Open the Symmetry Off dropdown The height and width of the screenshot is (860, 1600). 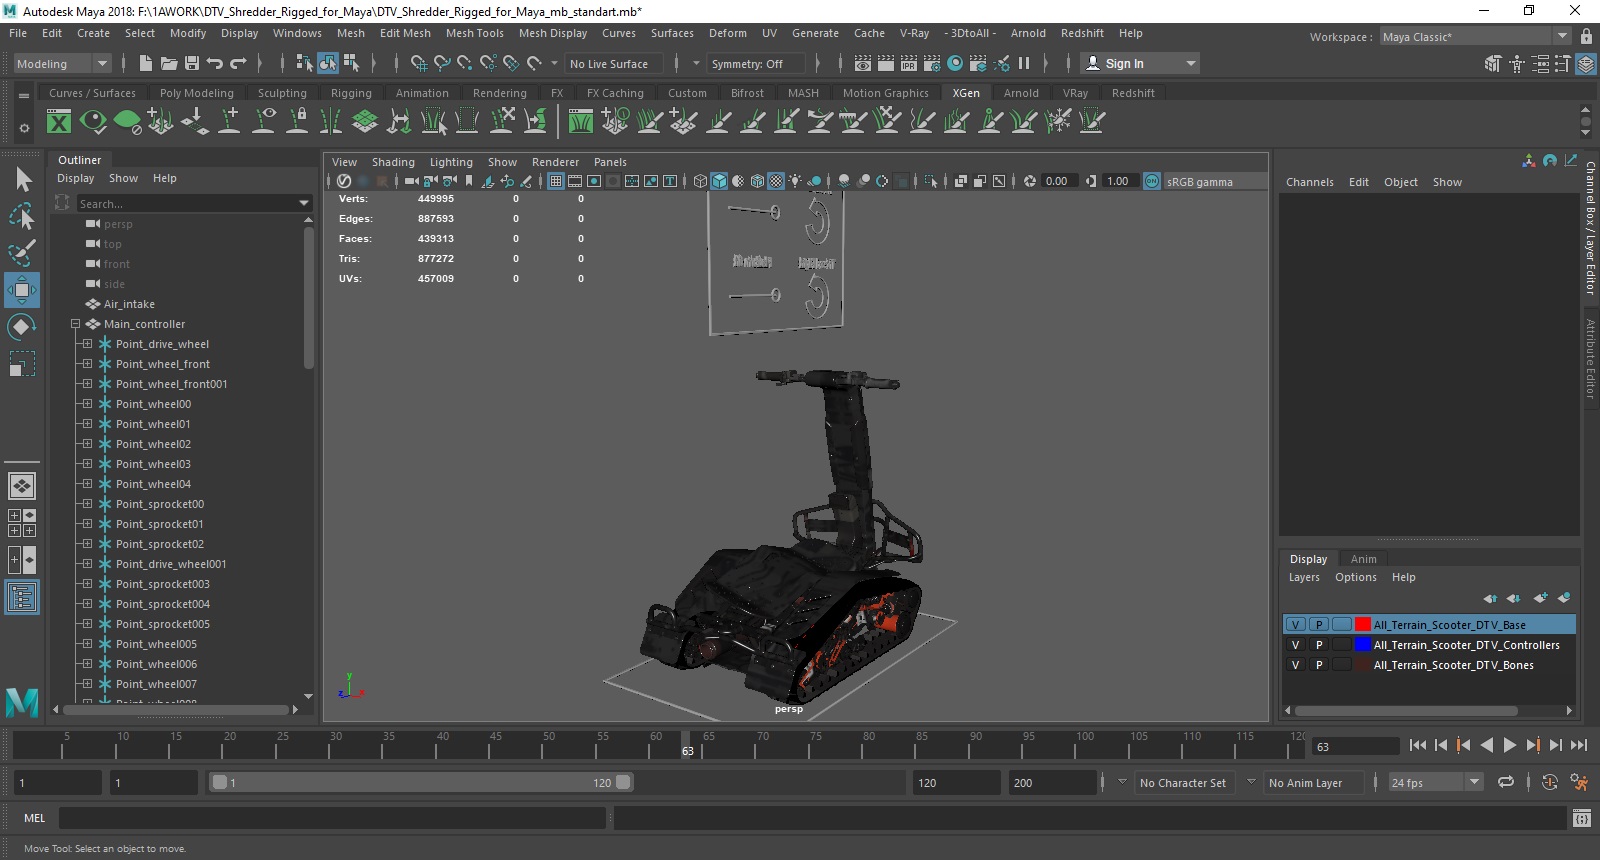click(x=756, y=63)
